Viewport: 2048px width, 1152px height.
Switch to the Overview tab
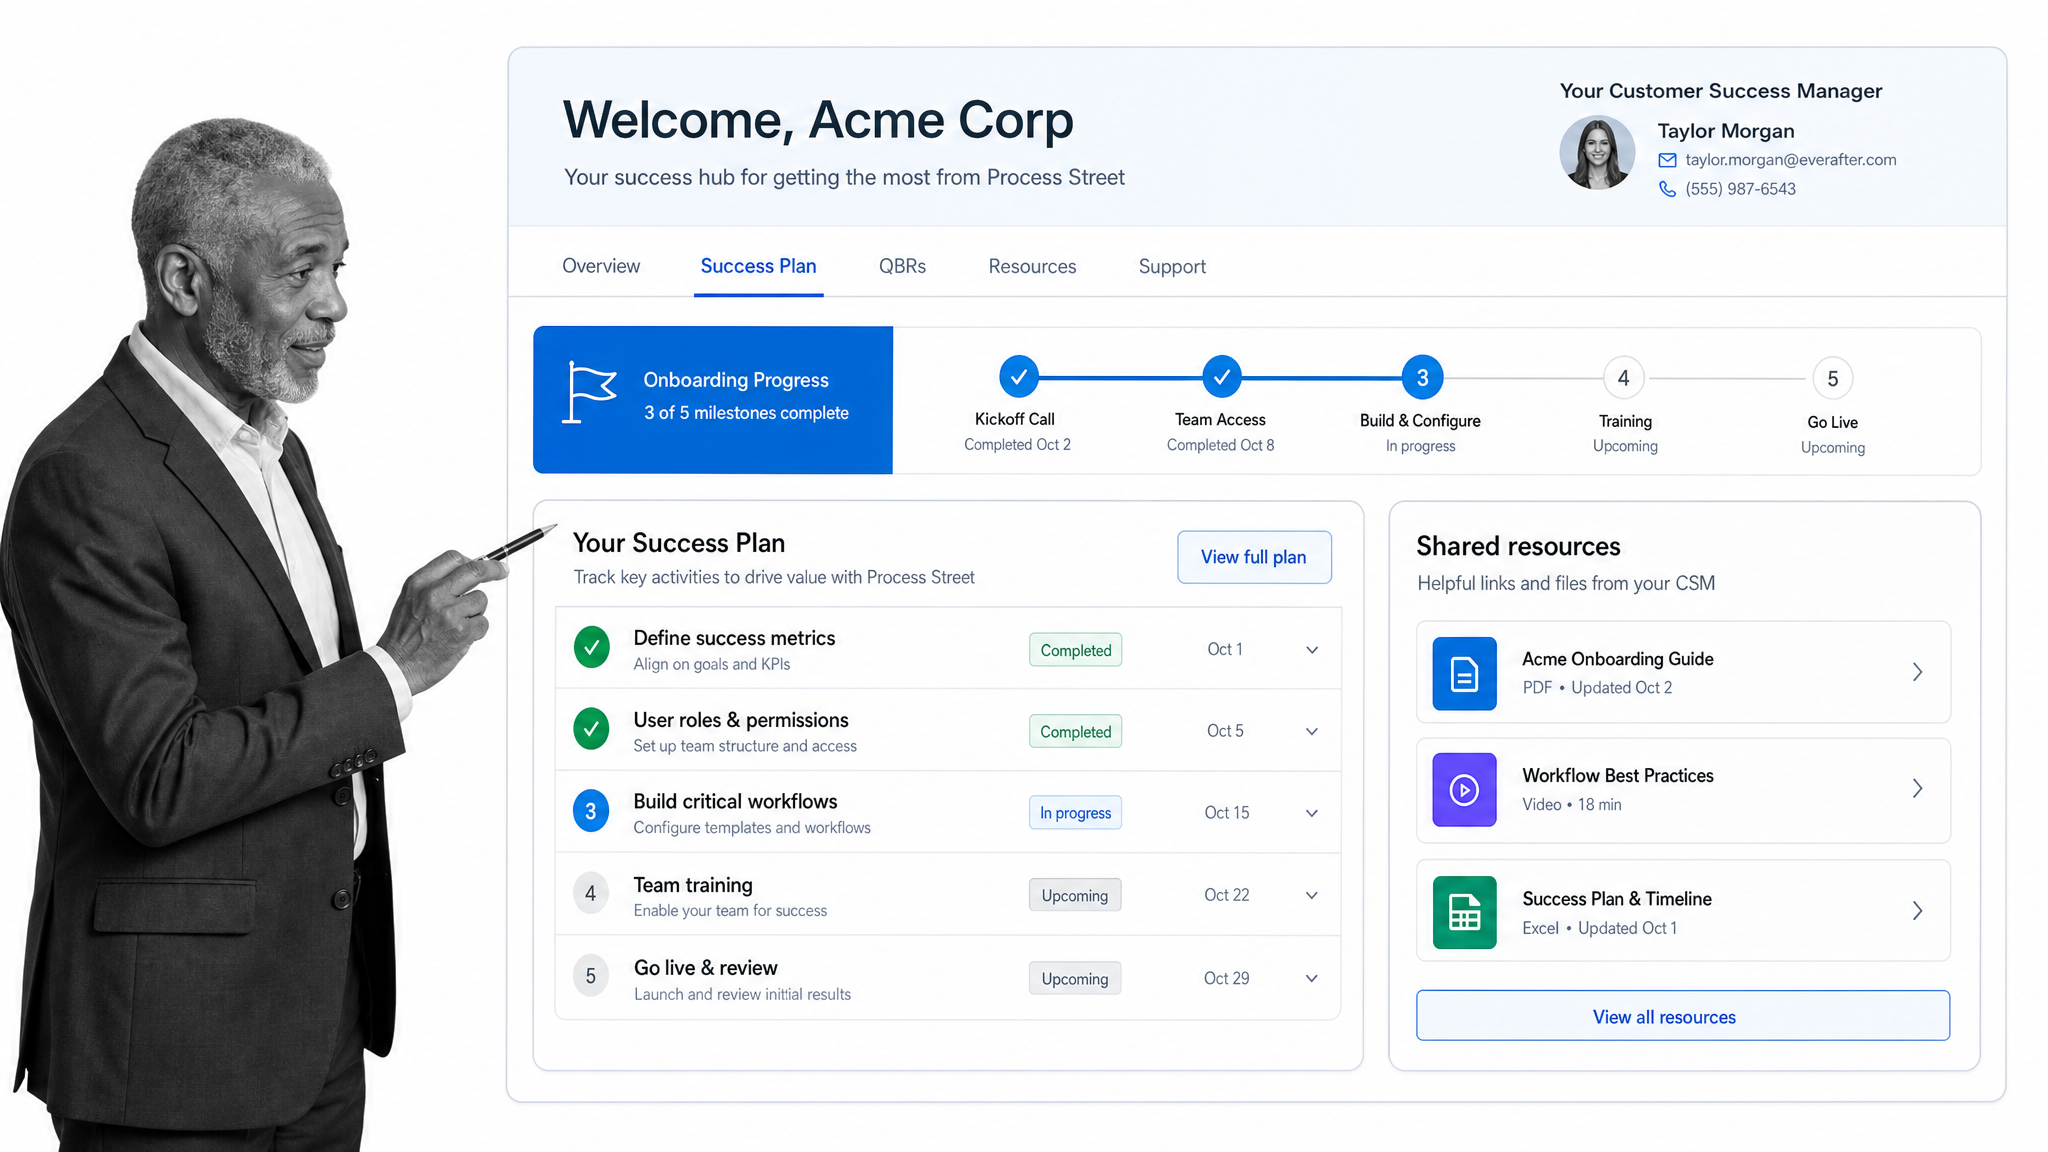pos(601,266)
